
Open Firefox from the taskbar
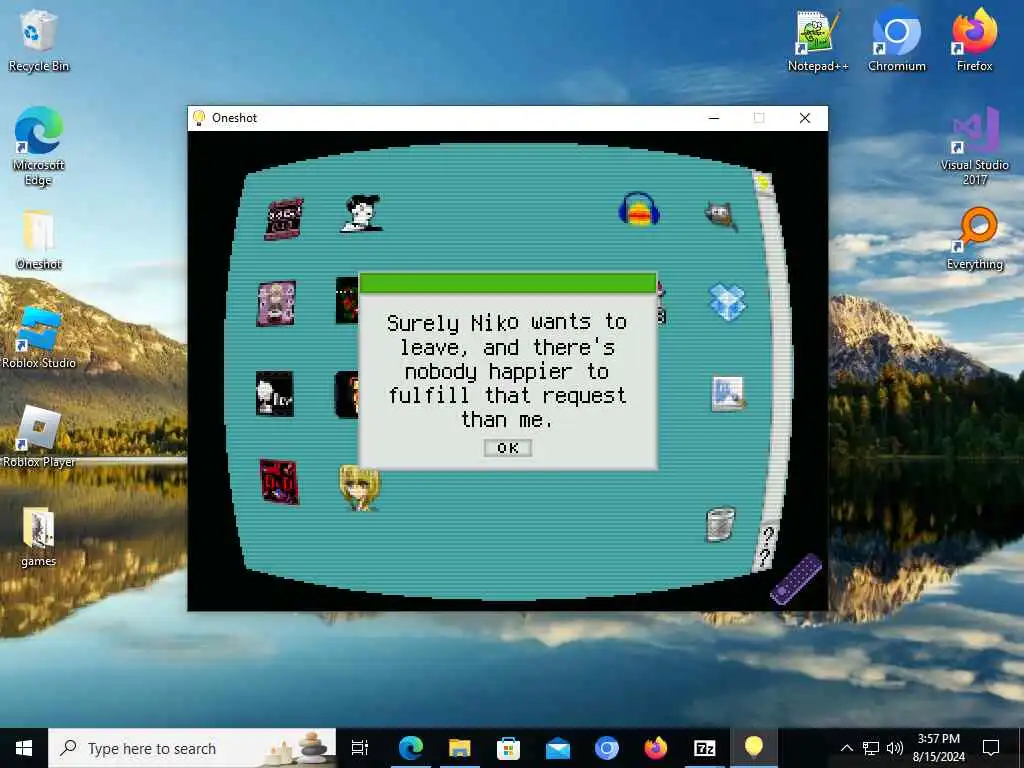point(656,748)
